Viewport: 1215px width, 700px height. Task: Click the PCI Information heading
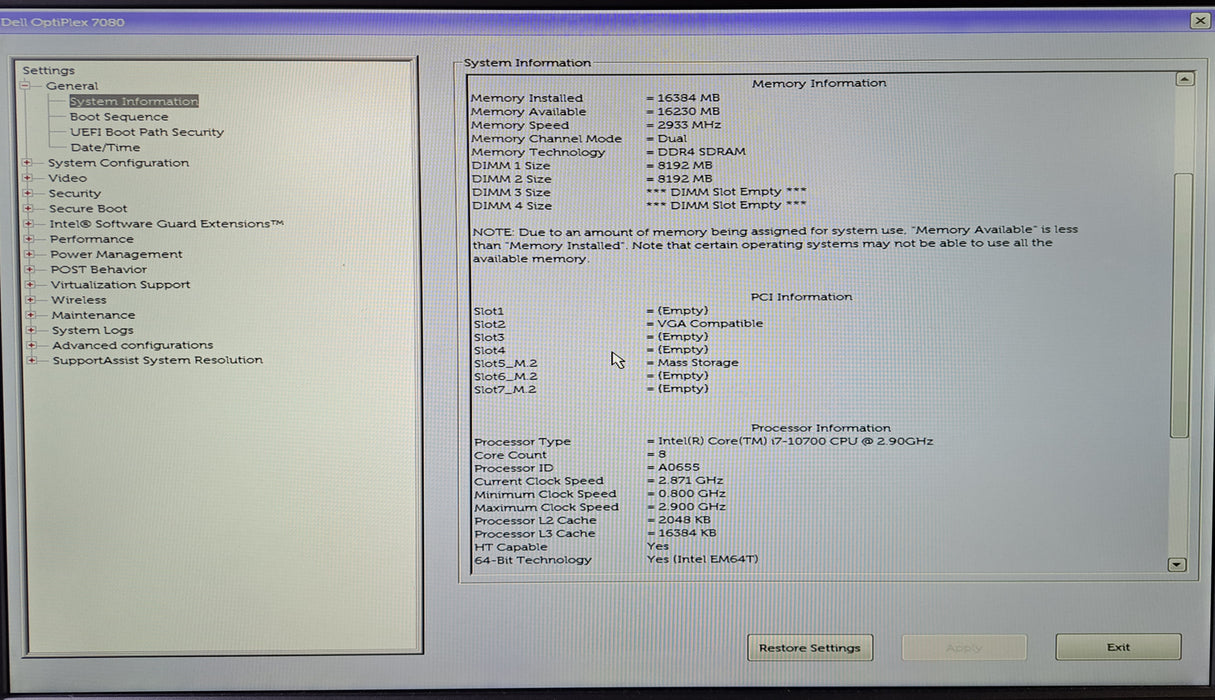tap(801, 297)
